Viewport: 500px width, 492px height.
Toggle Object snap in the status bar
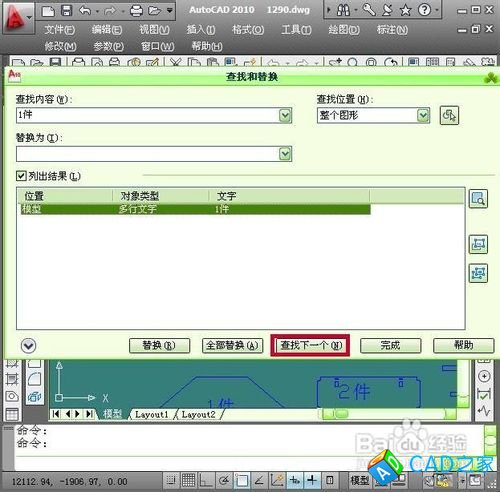click(242, 480)
